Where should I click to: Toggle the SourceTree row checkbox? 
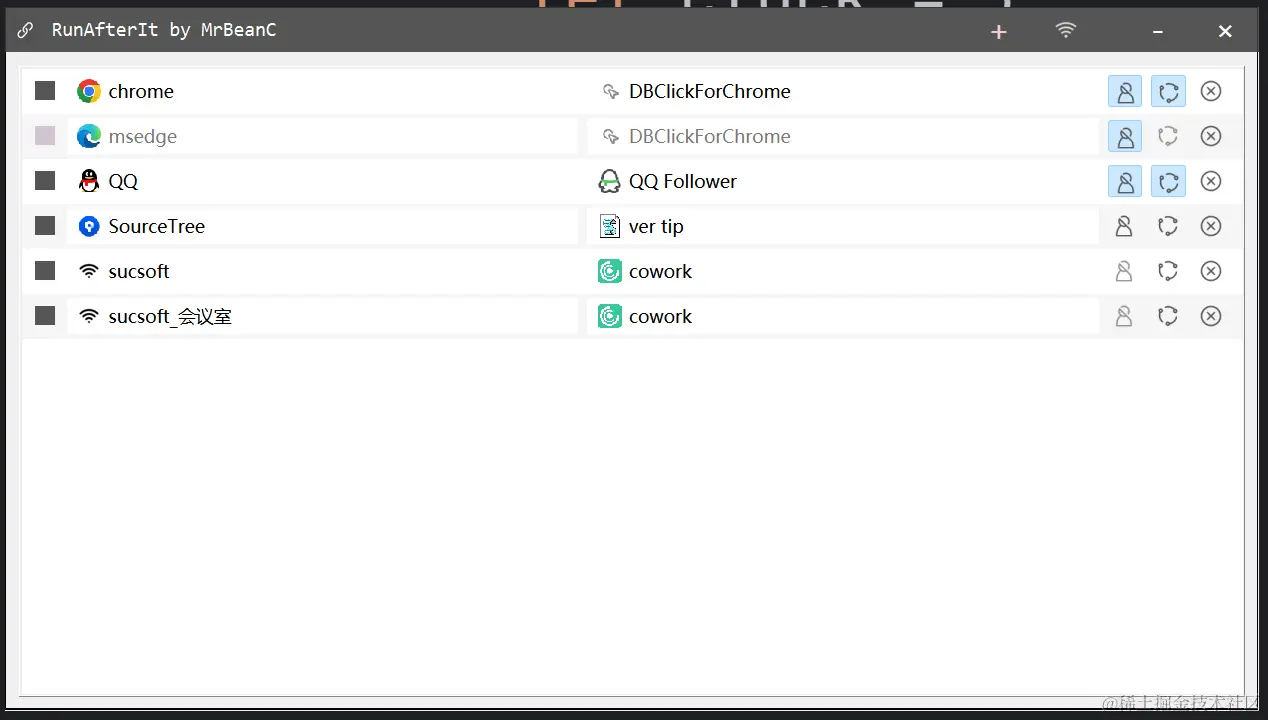(x=45, y=226)
